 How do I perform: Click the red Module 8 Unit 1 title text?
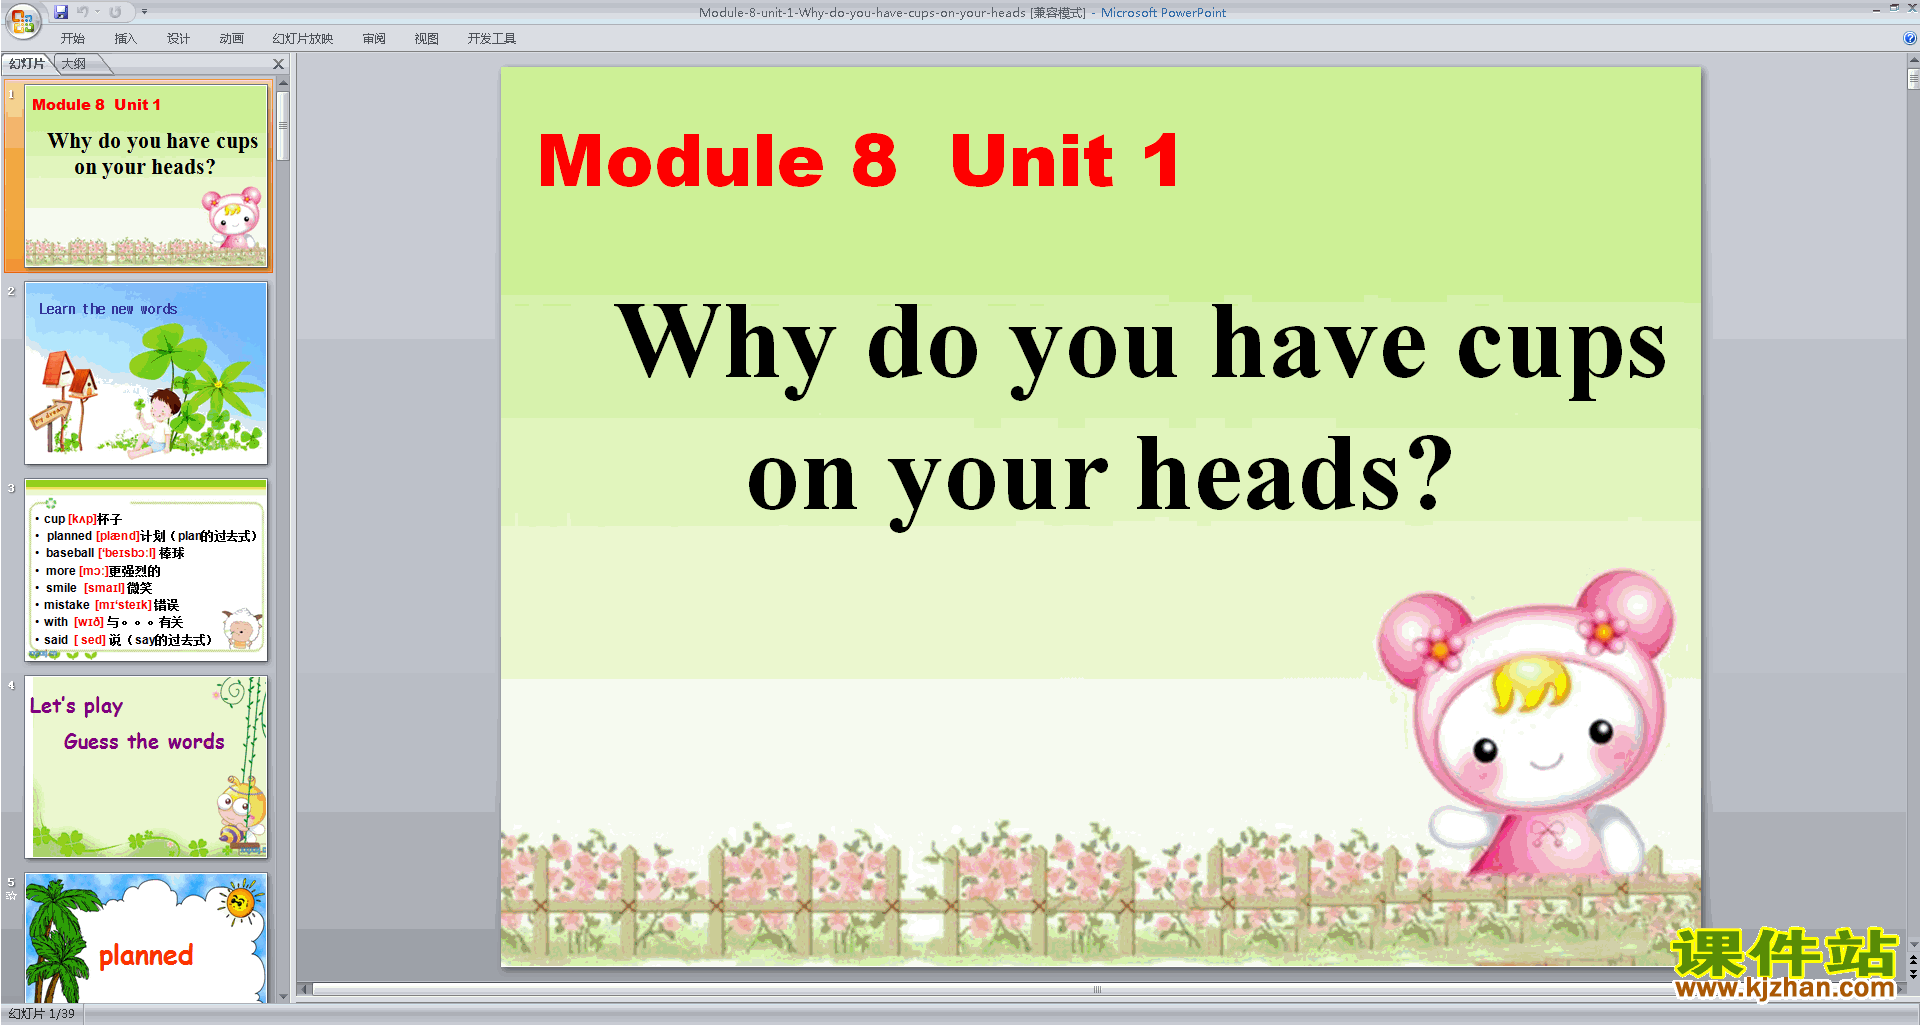859,160
